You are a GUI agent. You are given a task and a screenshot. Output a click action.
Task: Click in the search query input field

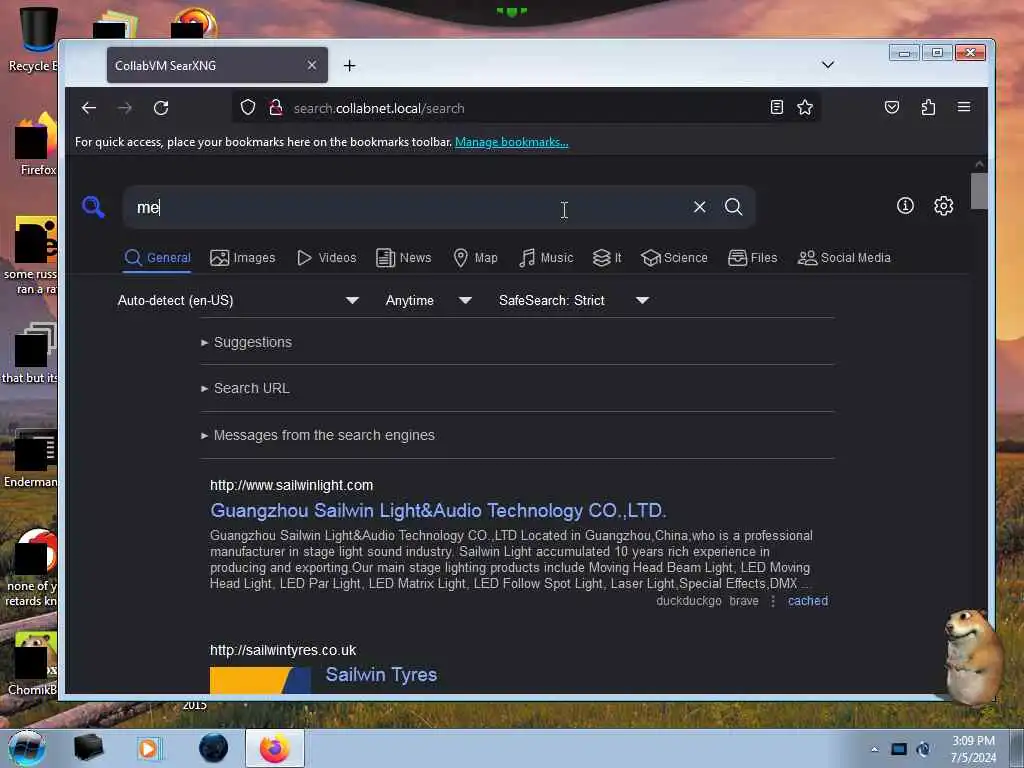tap(405, 207)
